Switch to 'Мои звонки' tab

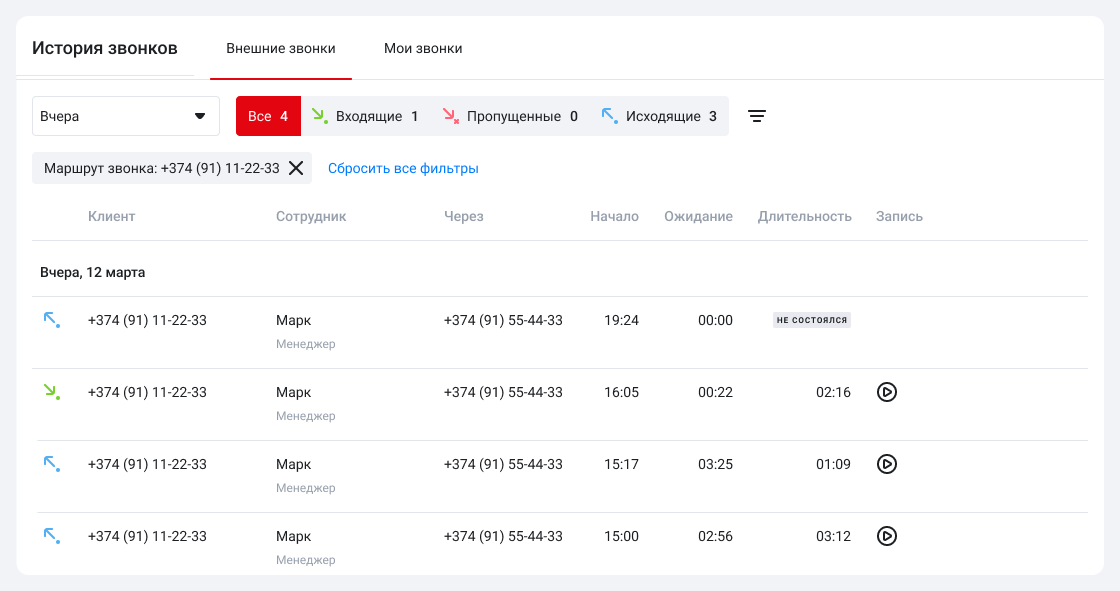423,48
